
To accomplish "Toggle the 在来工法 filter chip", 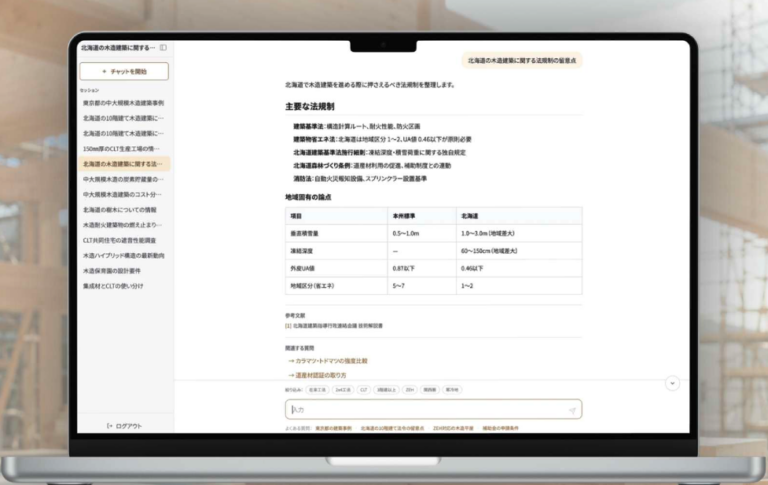I will point(317,390).
